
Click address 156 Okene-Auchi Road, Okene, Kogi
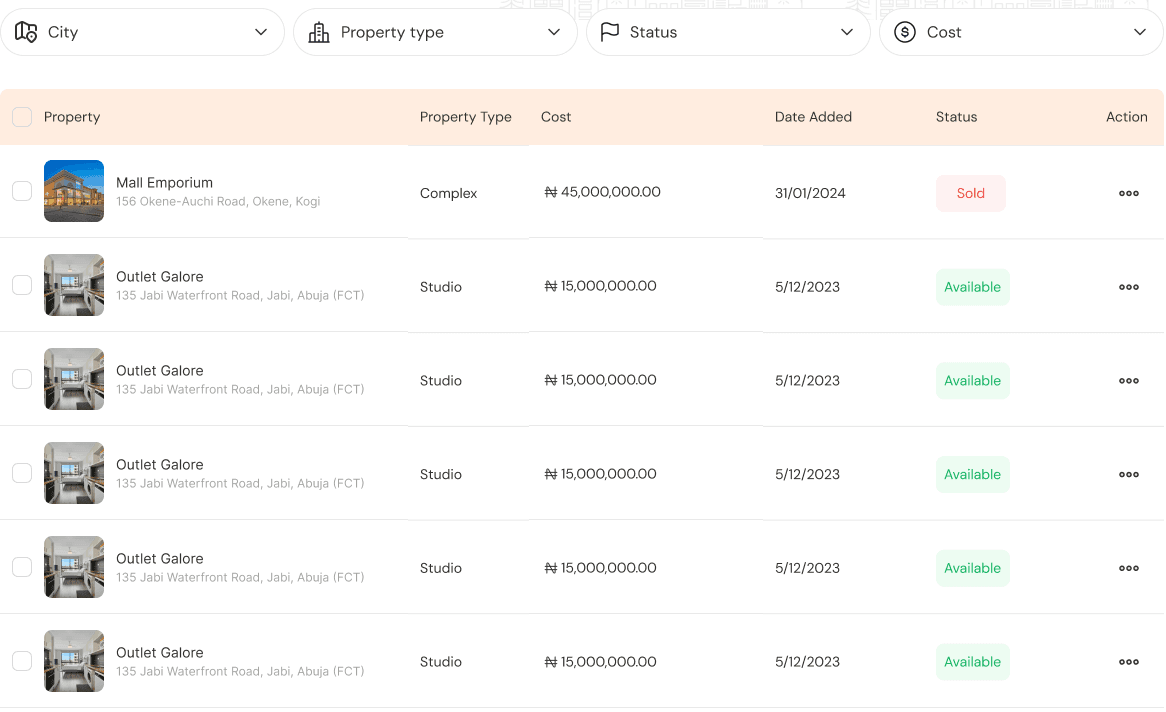(218, 202)
